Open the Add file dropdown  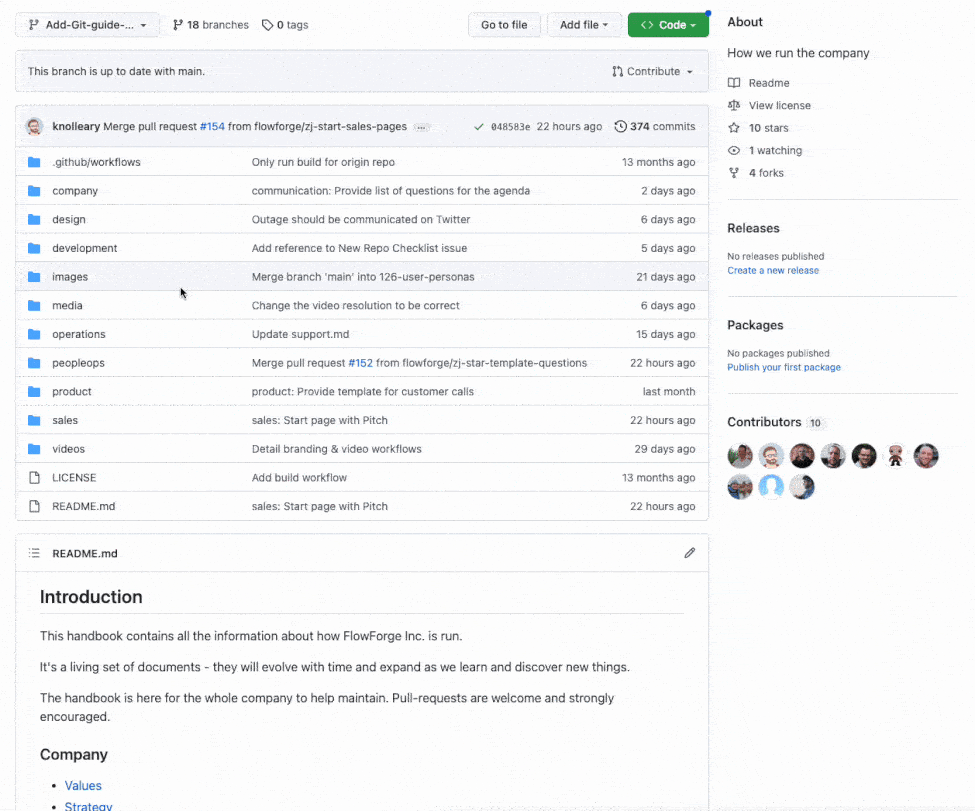(x=584, y=24)
